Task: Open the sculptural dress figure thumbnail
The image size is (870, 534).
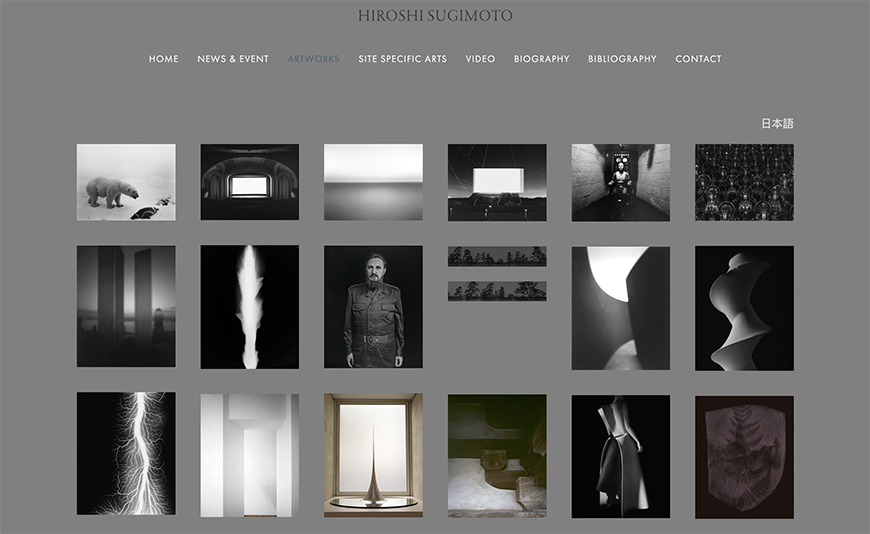Action: pyautogui.click(x=621, y=457)
